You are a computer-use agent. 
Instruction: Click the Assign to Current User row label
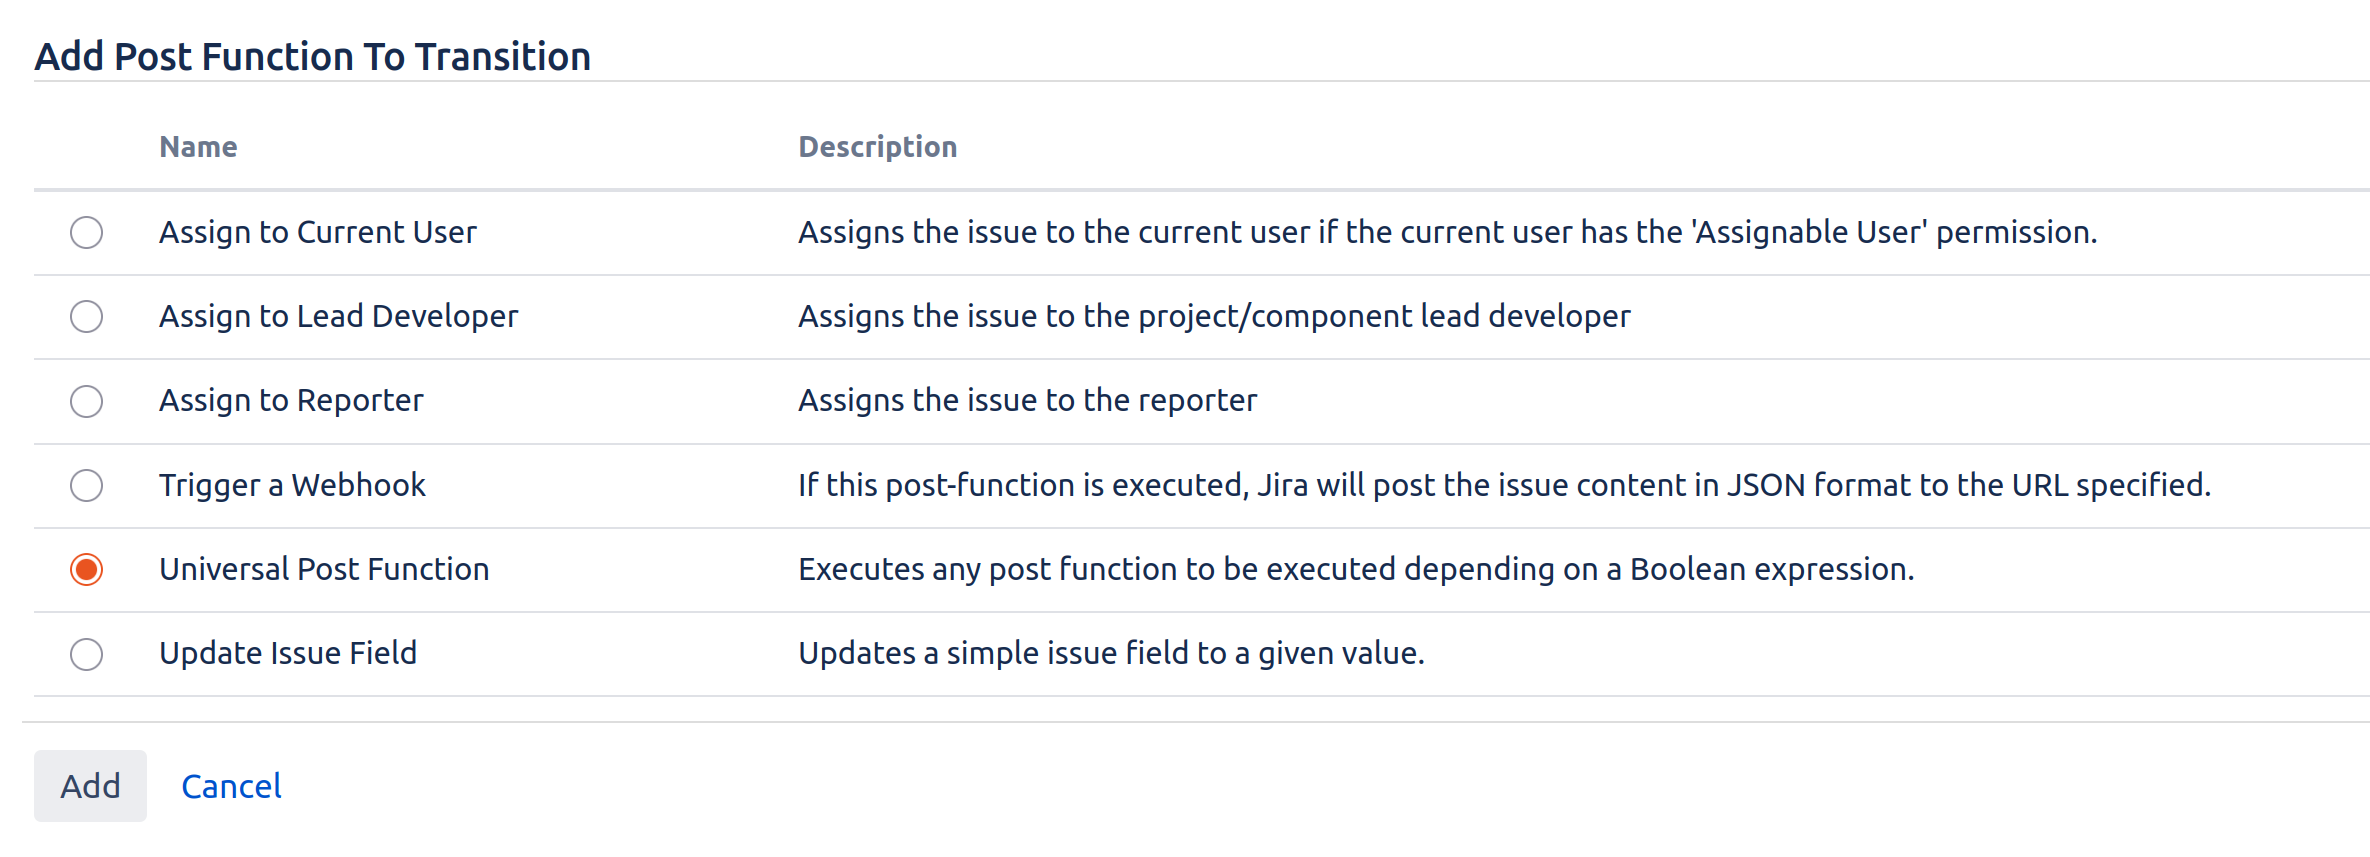[x=317, y=232]
